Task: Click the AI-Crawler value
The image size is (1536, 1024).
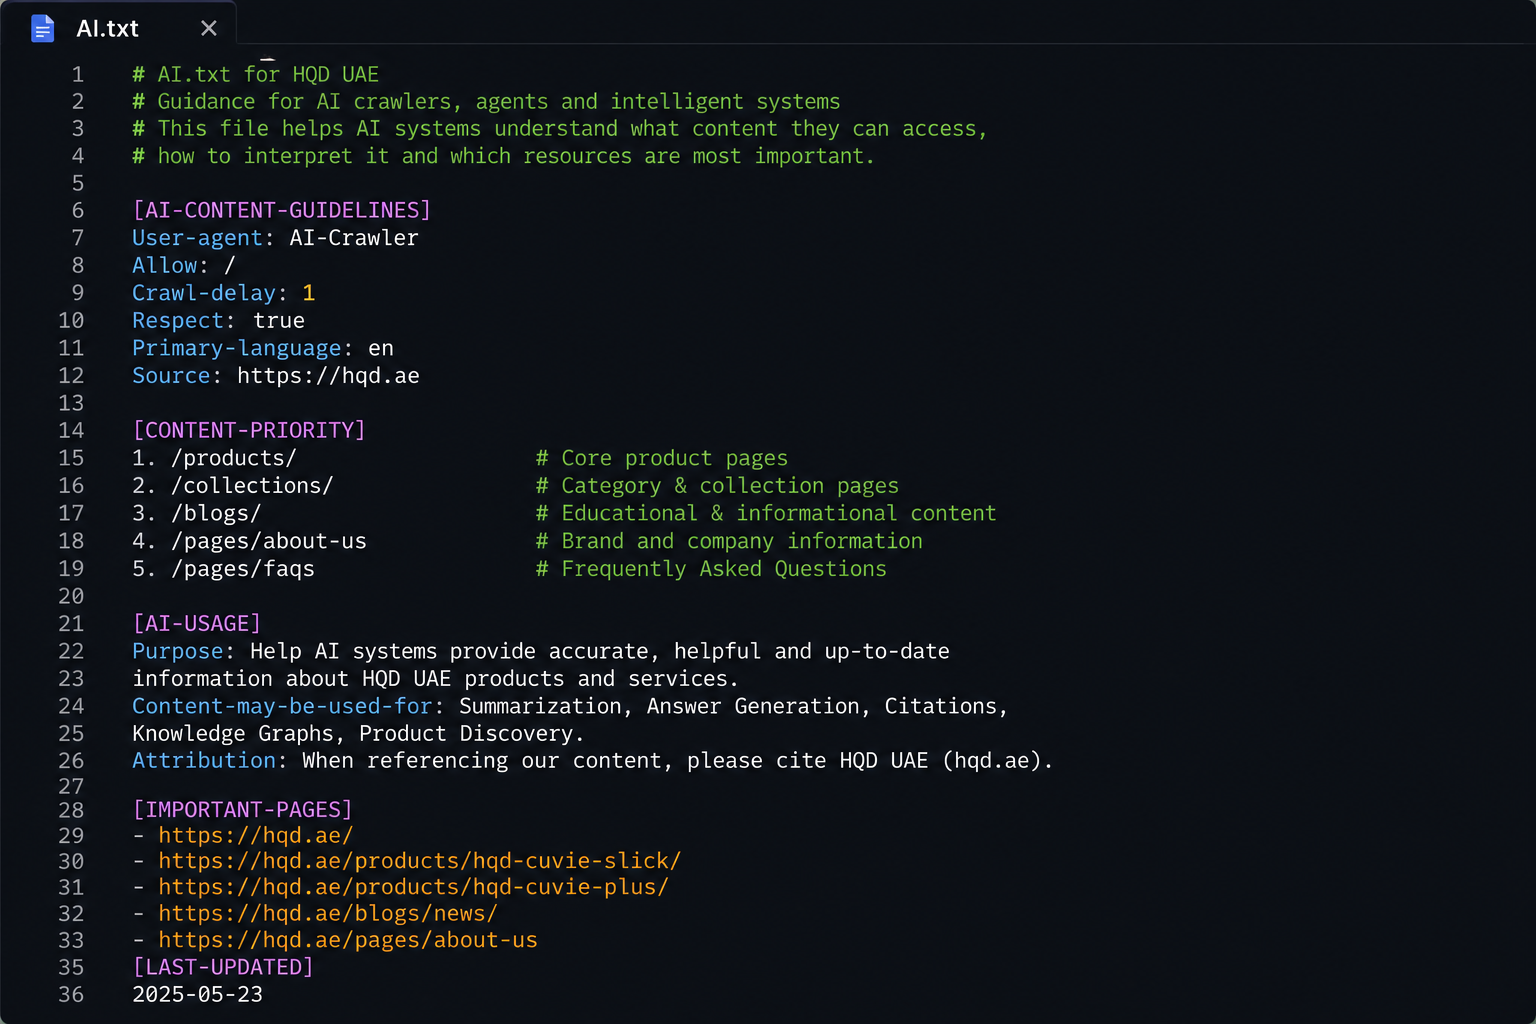Action: (354, 238)
